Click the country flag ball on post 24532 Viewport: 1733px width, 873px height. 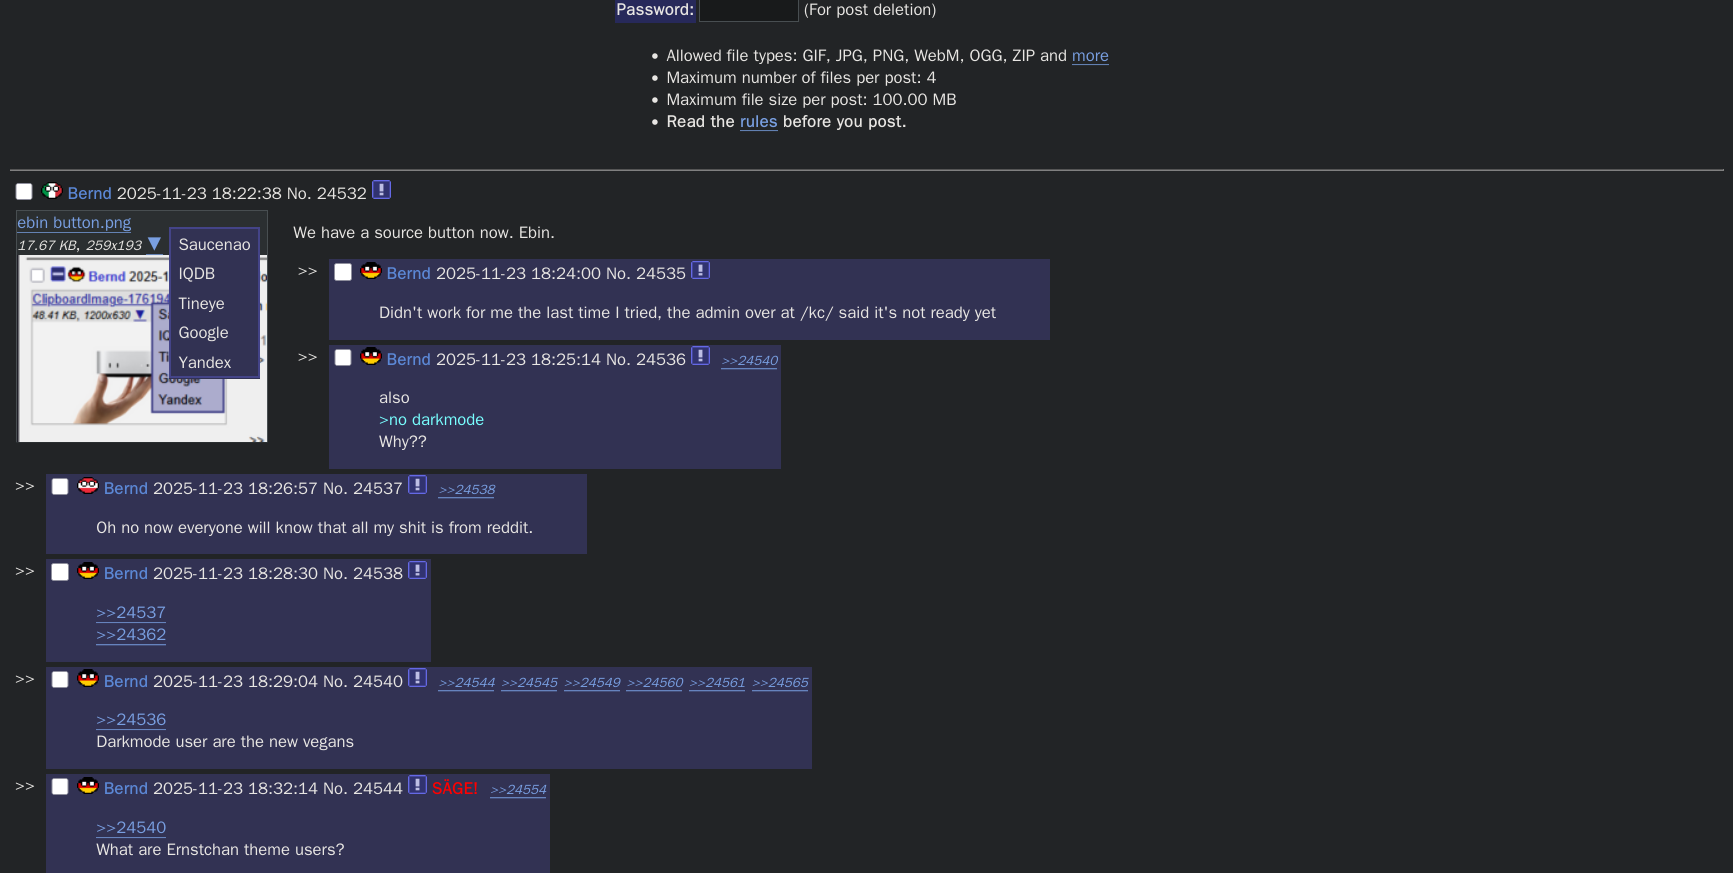coord(52,191)
